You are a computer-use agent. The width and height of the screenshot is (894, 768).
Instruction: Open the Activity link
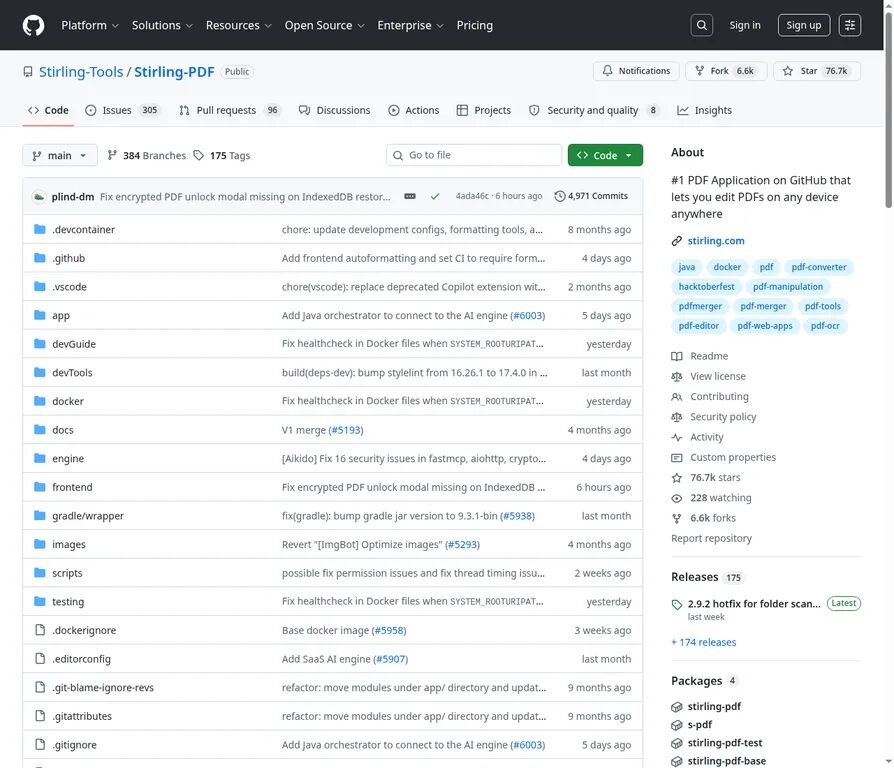point(697,437)
